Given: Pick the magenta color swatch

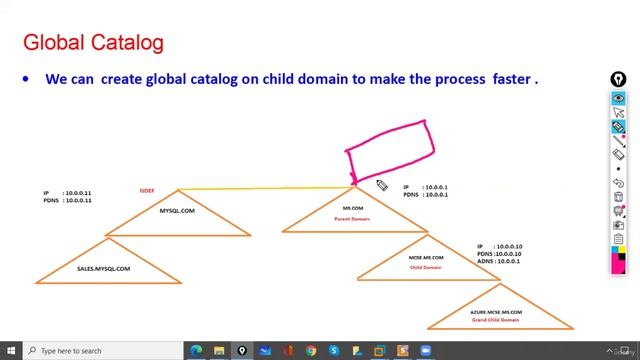Looking at the screenshot, I should pos(616,264).
